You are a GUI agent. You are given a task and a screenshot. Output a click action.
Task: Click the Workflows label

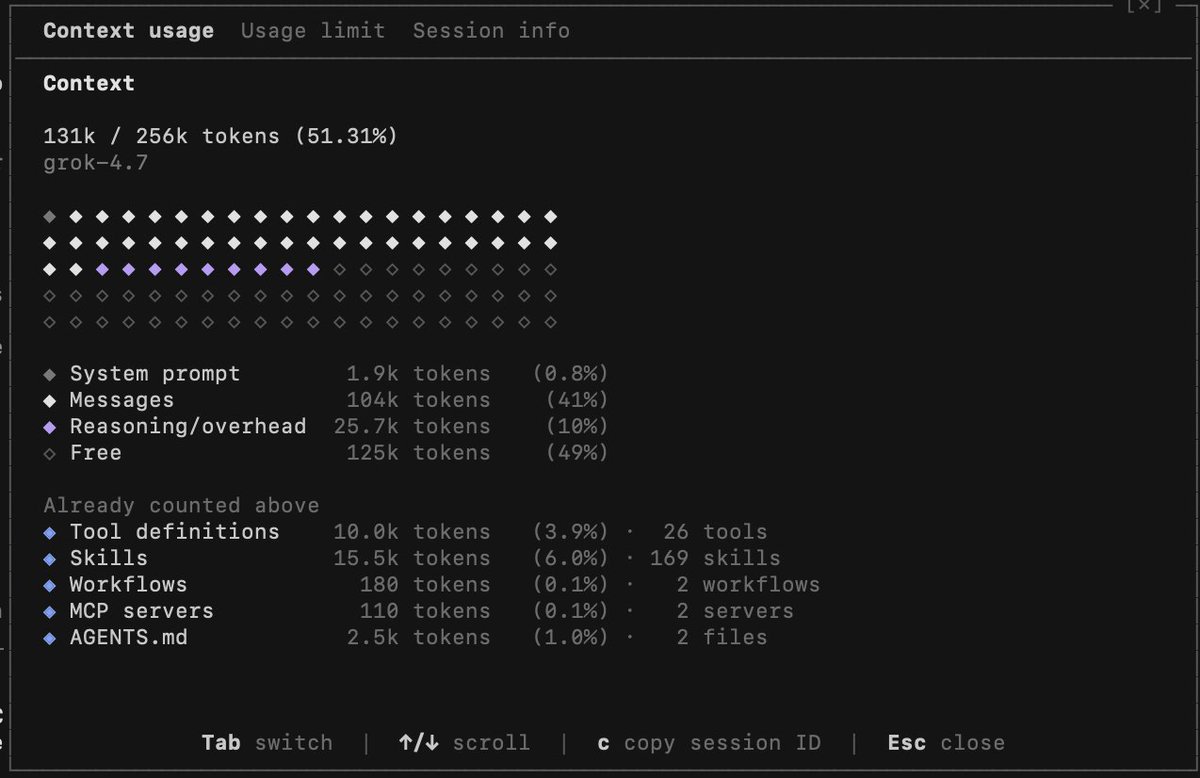coord(128,584)
